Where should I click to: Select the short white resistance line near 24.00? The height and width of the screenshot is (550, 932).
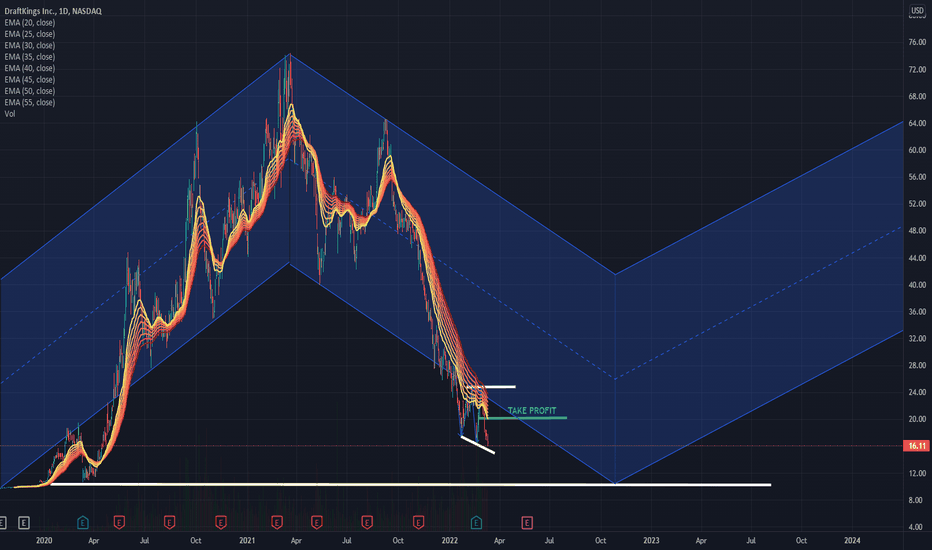coord(490,387)
